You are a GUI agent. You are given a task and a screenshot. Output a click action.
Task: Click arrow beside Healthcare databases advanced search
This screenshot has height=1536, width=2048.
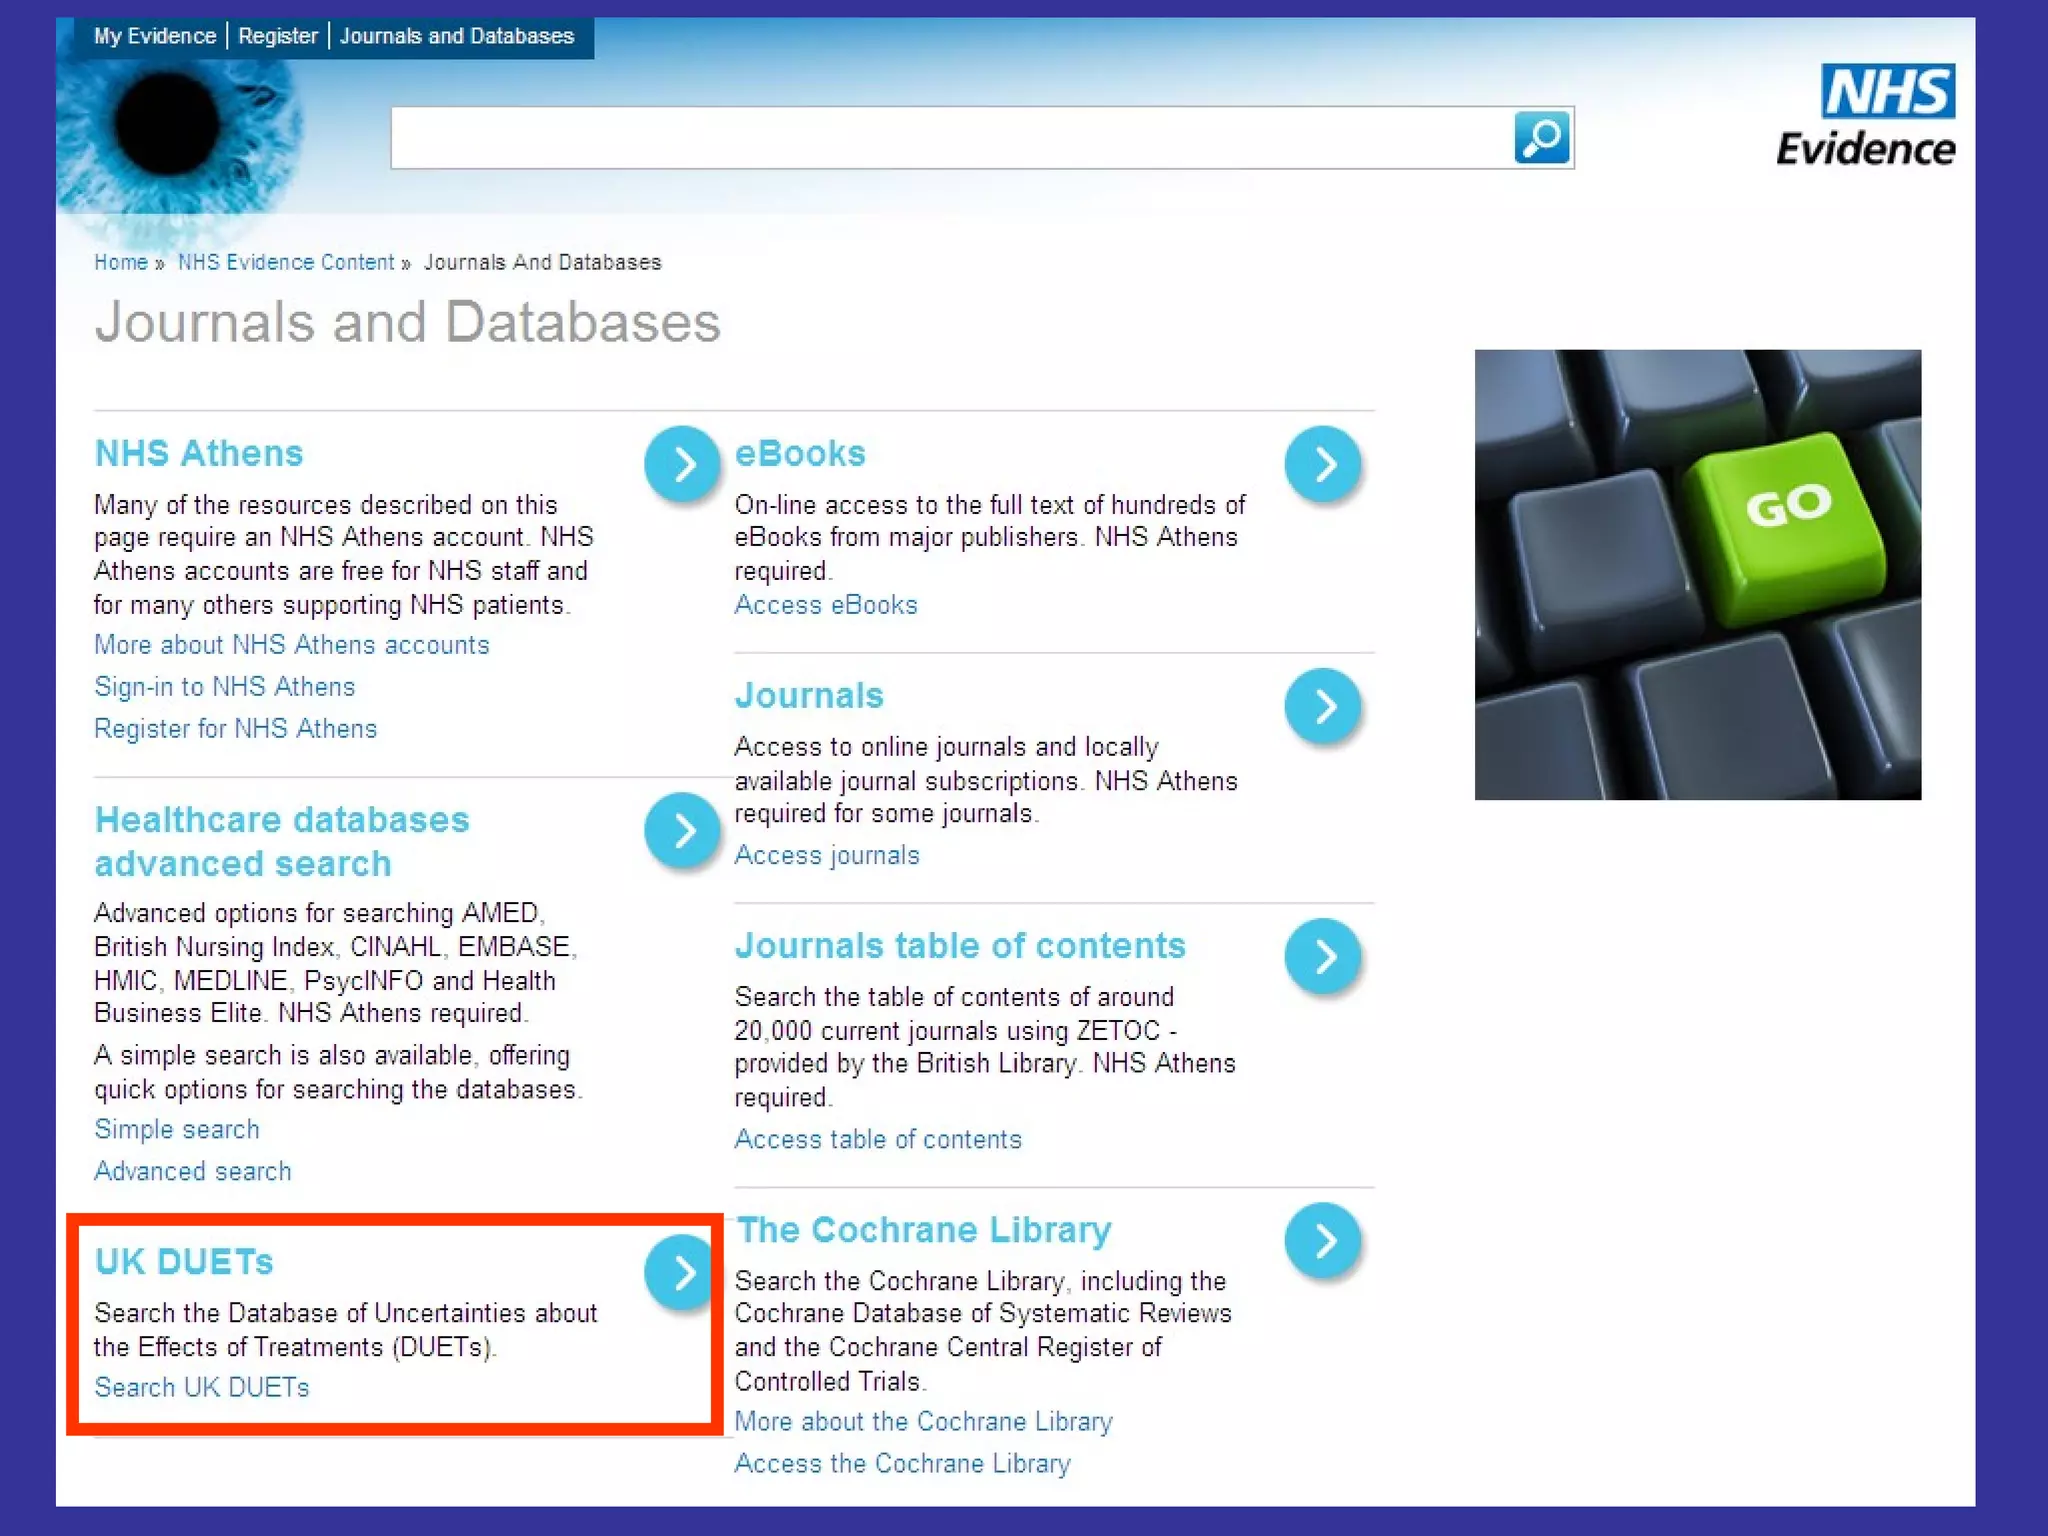click(x=682, y=830)
